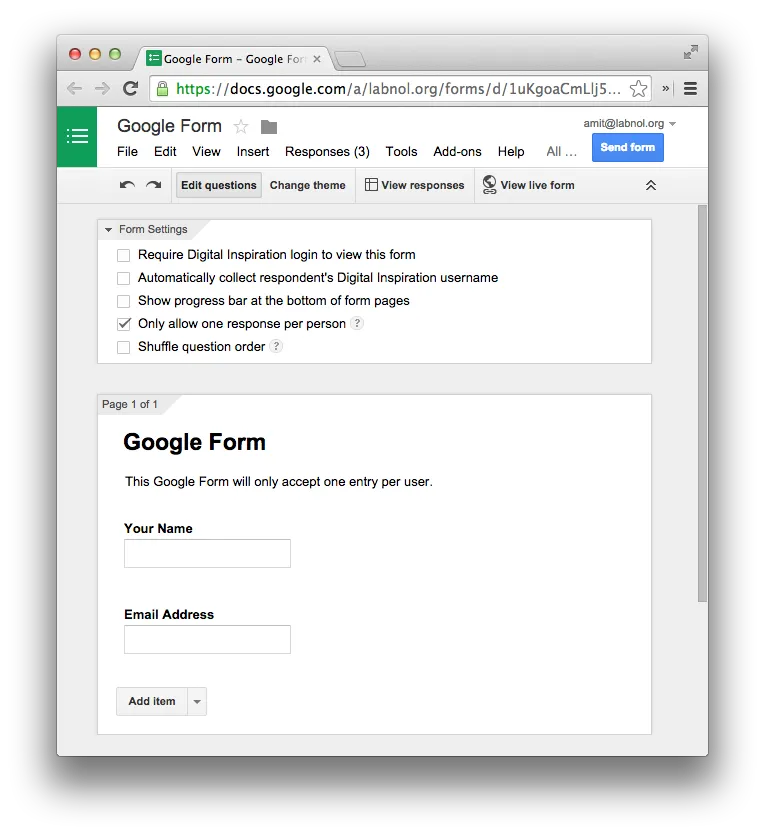Enable Shuffle question order checkbox
Image resolution: width=765 pixels, height=835 pixels.
(x=124, y=347)
